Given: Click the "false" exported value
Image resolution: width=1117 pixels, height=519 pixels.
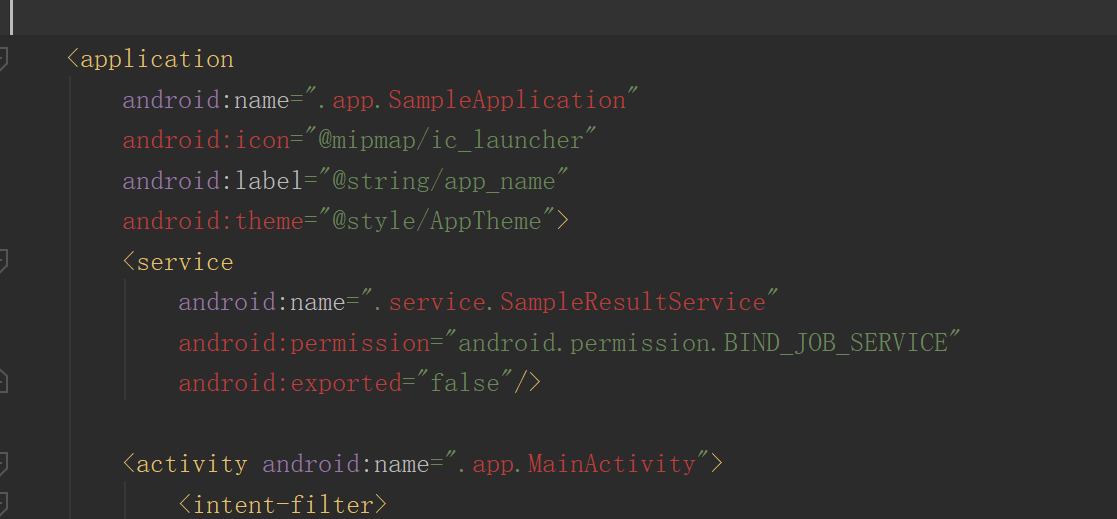Looking at the screenshot, I should [464, 384].
